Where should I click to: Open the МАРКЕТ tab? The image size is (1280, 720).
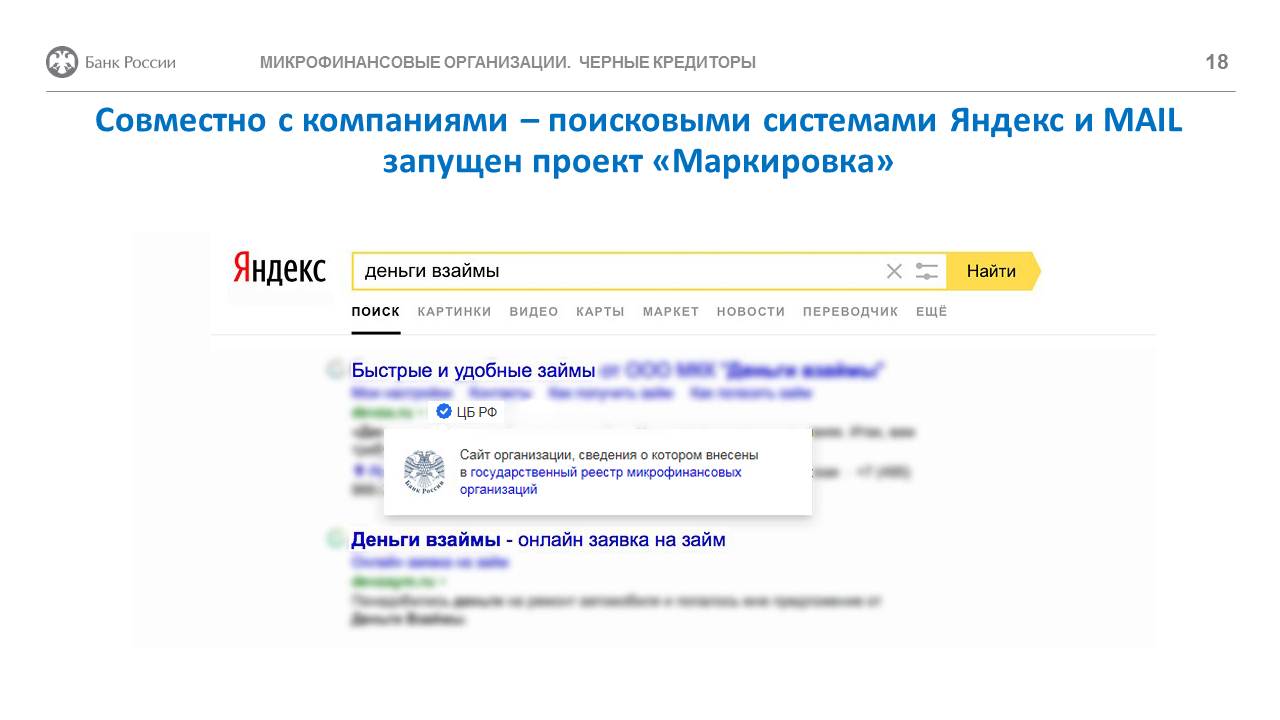[671, 312]
